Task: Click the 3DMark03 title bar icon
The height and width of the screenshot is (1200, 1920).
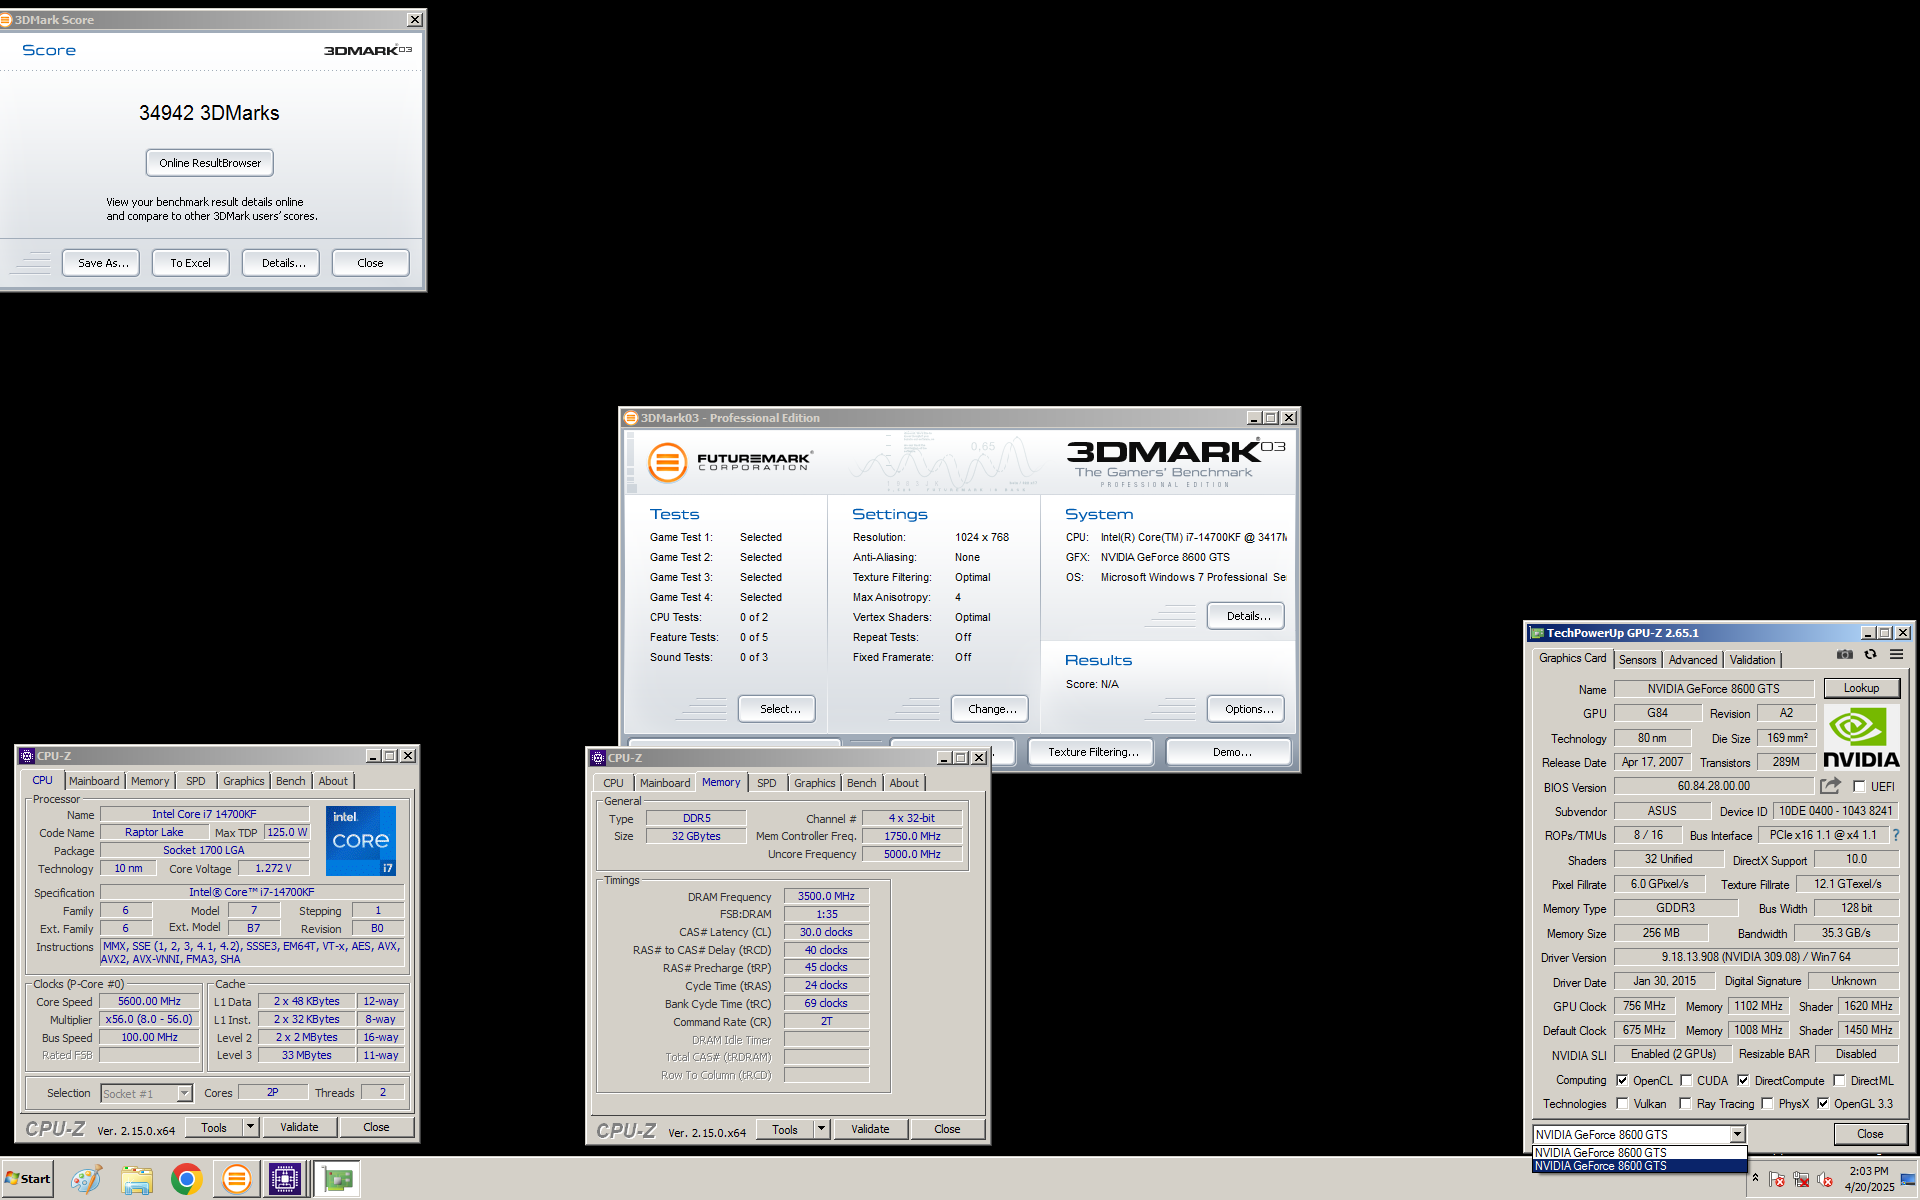Action: tap(631, 418)
